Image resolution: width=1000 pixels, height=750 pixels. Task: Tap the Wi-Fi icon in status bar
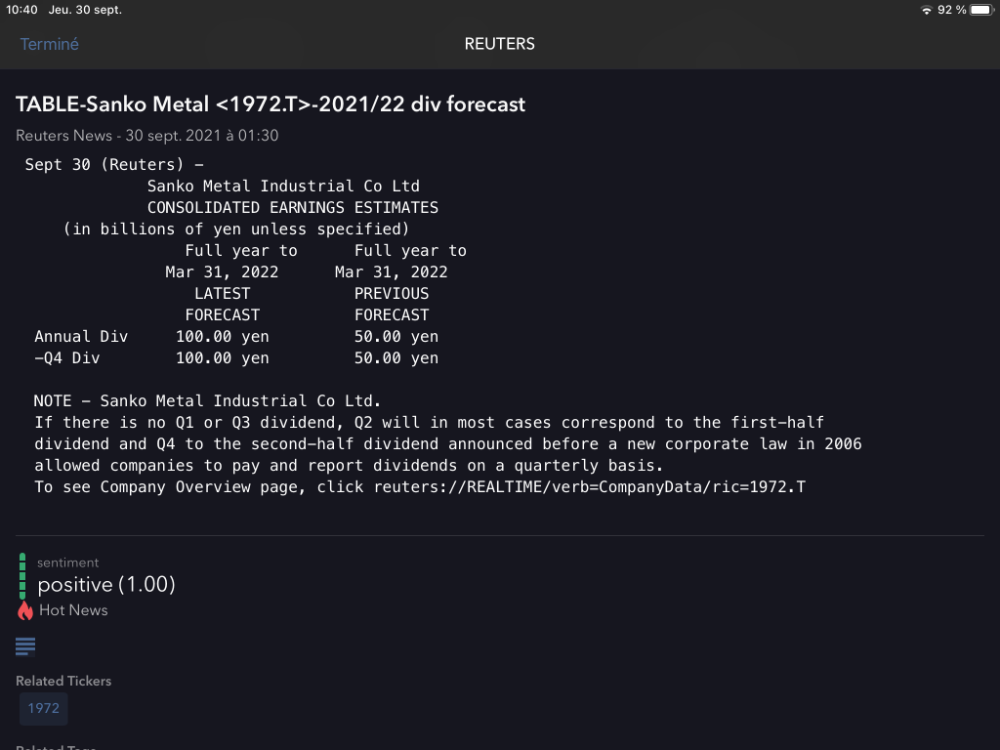tap(926, 10)
